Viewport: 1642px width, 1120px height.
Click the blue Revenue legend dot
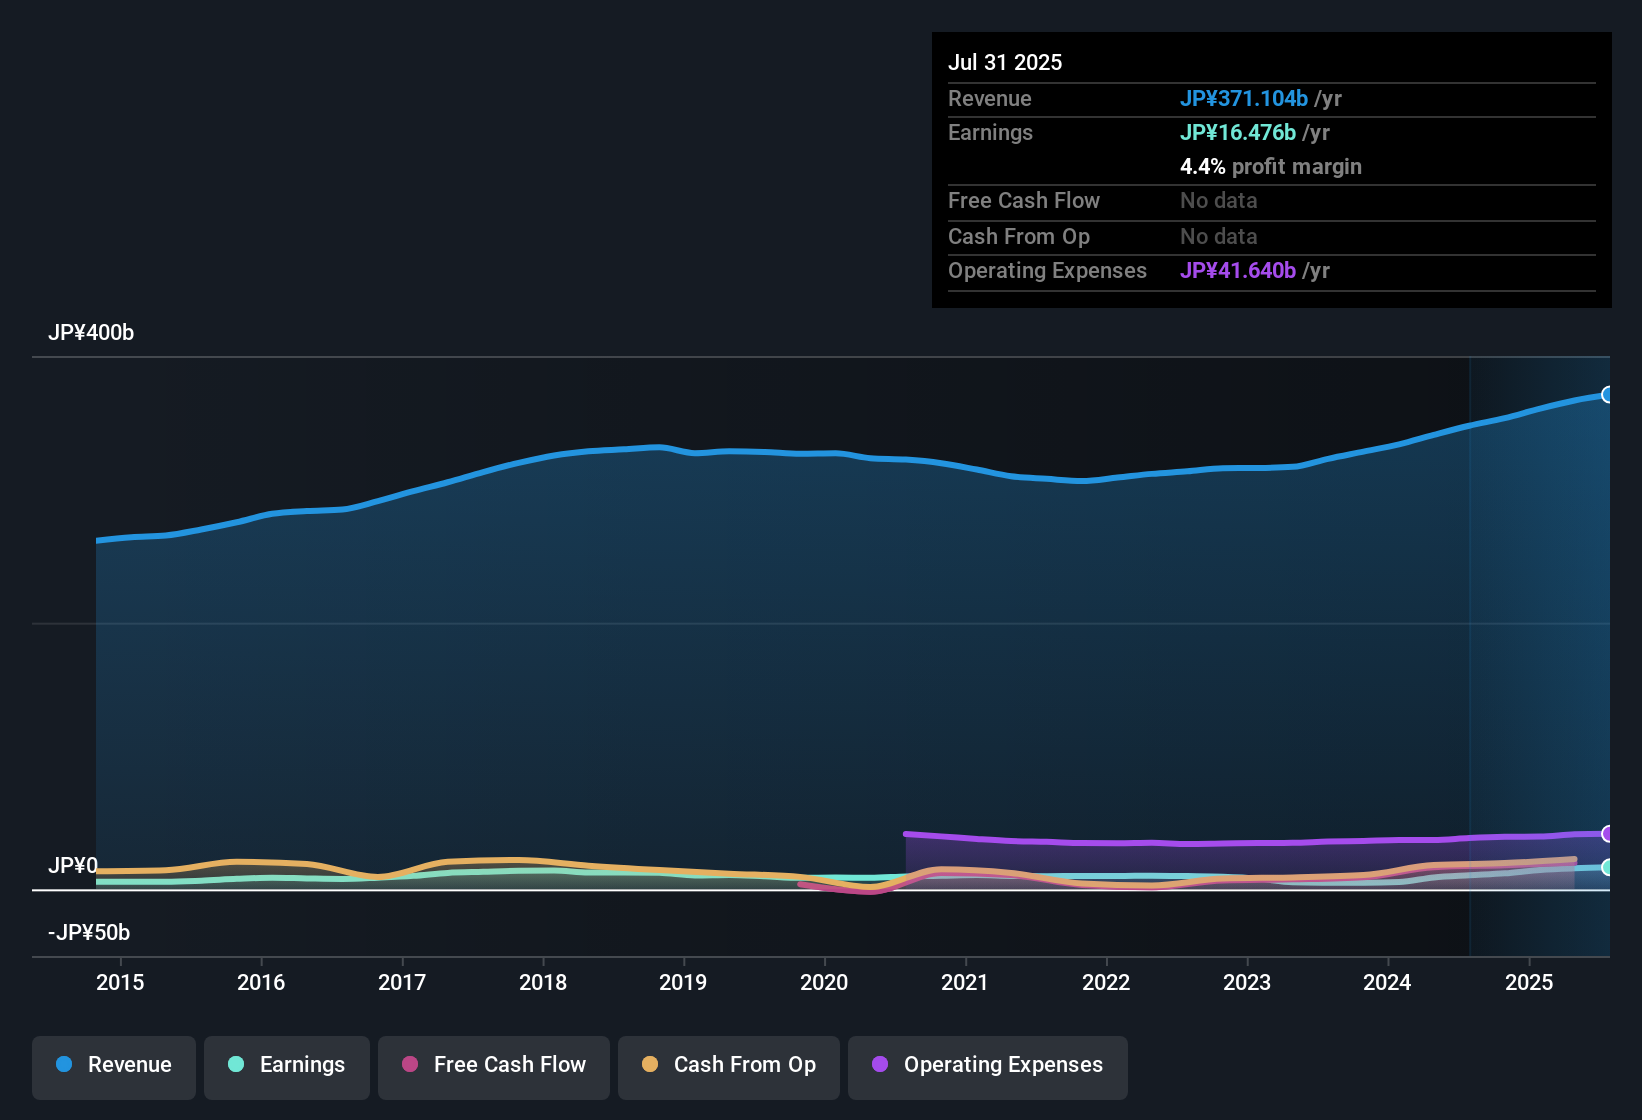pyautogui.click(x=63, y=1065)
